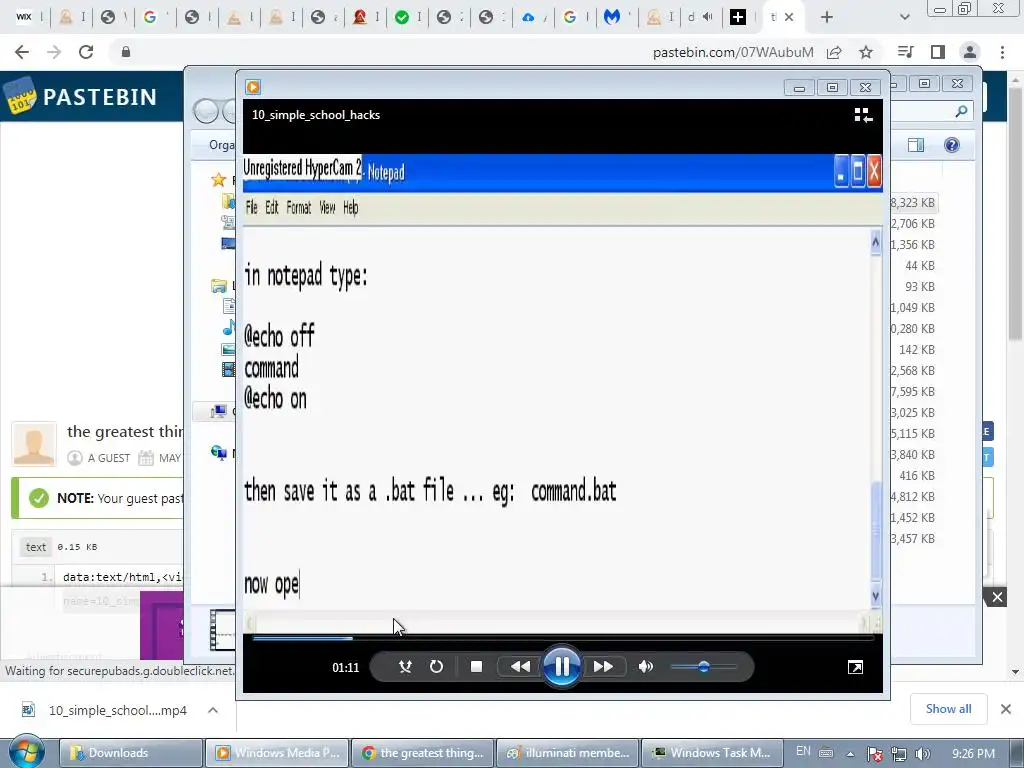Switch to the Malwarebytes tab
The width and height of the screenshot is (1024, 768).
pos(611,17)
